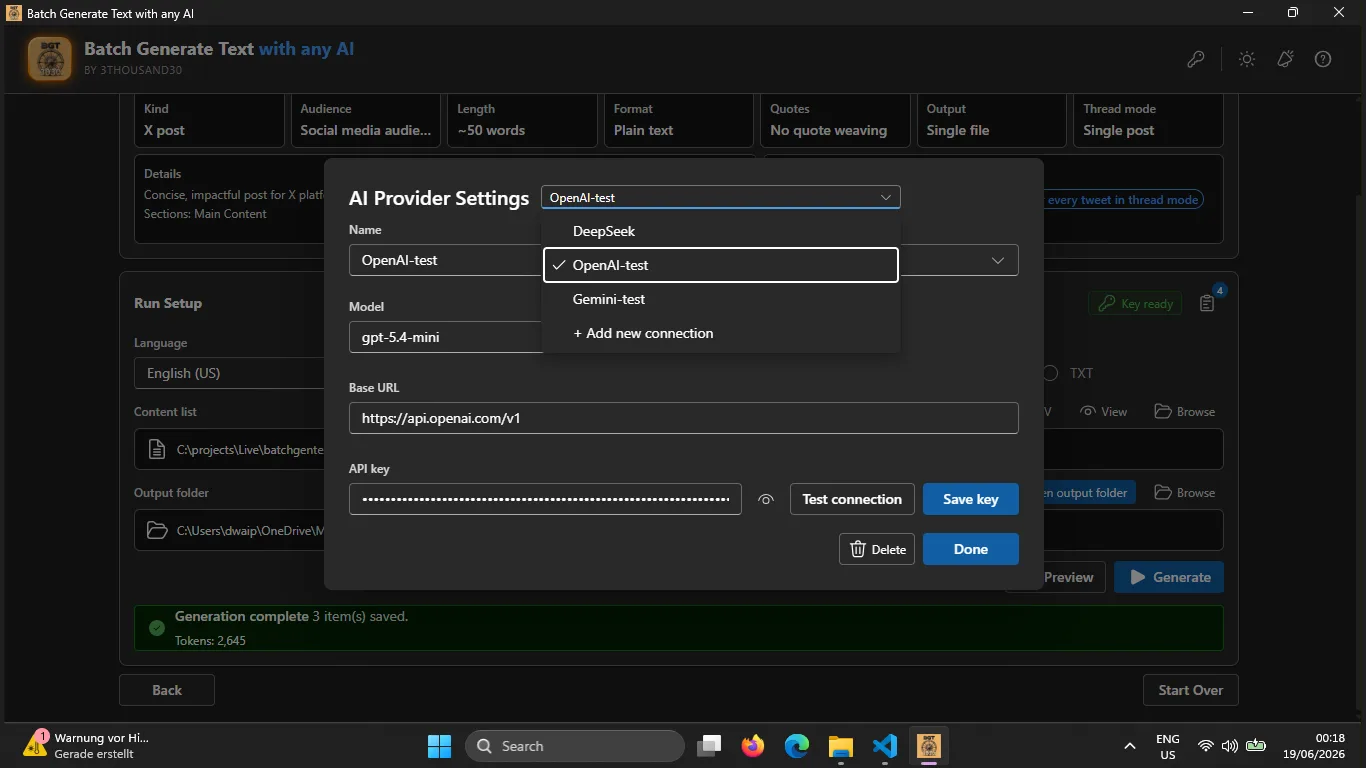Screen dimensions: 1366x768
Task: Click the API key masked field
Action: click(545, 499)
